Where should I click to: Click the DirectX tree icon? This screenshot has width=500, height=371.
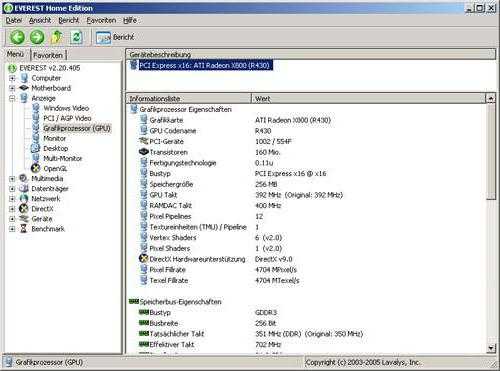pyautogui.click(x=24, y=209)
